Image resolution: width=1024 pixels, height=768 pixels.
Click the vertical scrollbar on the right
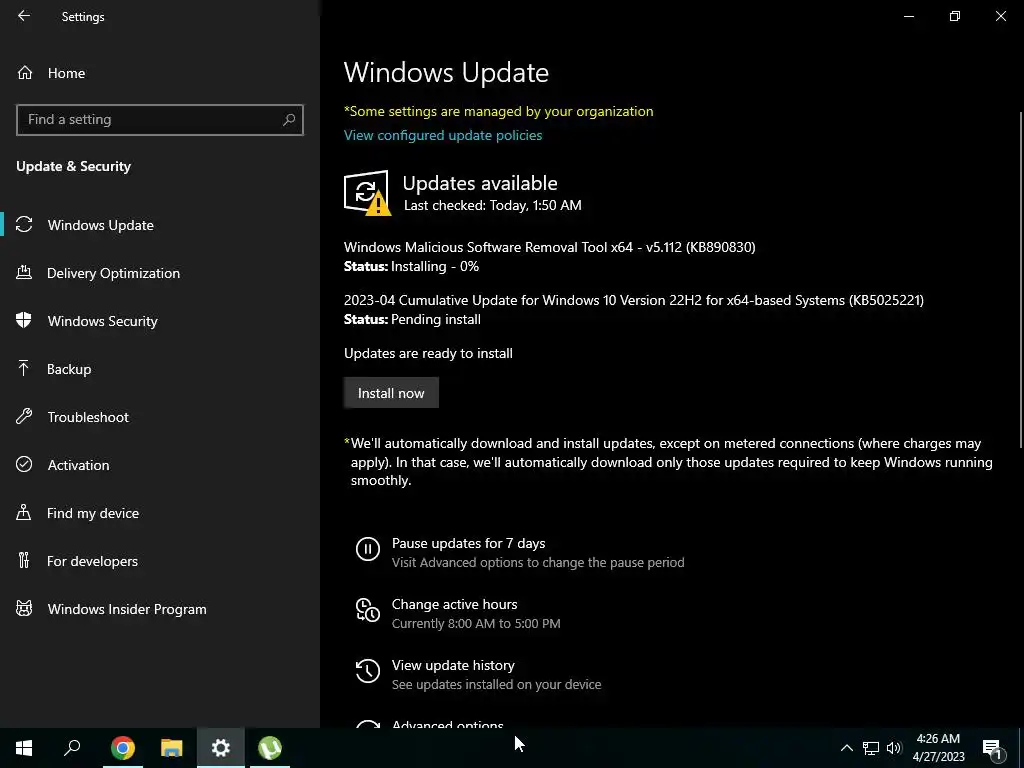pyautogui.click(x=1021, y=281)
